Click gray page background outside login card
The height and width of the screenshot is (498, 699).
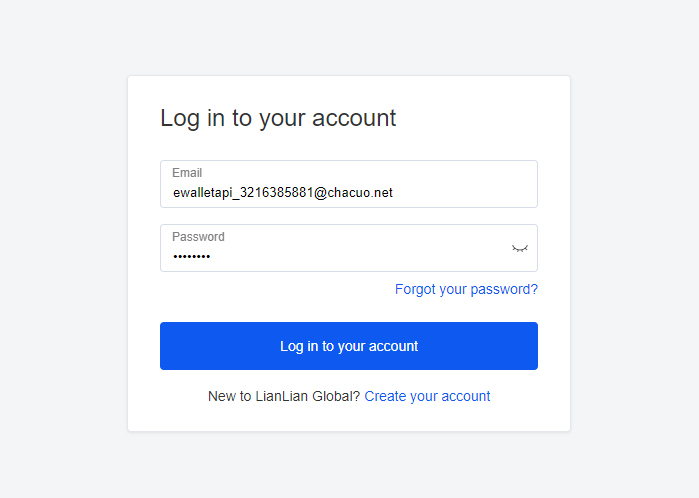point(62,250)
